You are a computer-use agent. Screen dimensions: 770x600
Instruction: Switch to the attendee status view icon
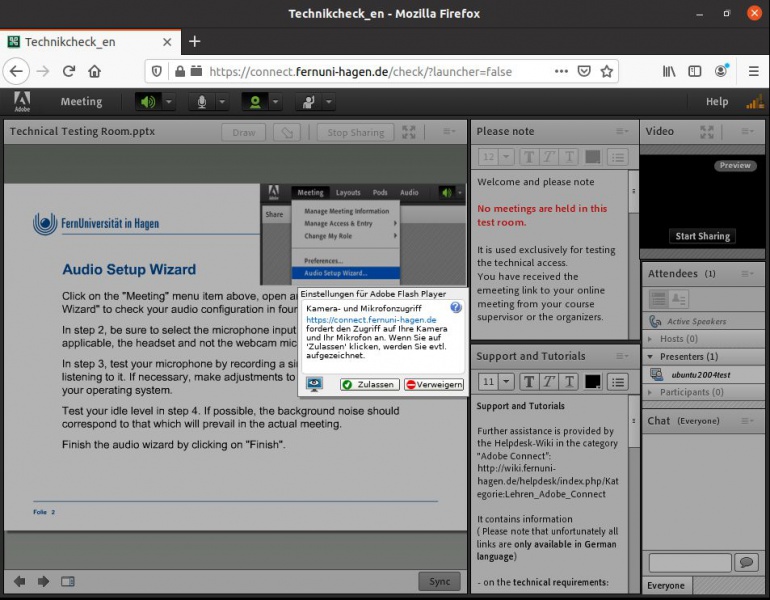pos(679,299)
